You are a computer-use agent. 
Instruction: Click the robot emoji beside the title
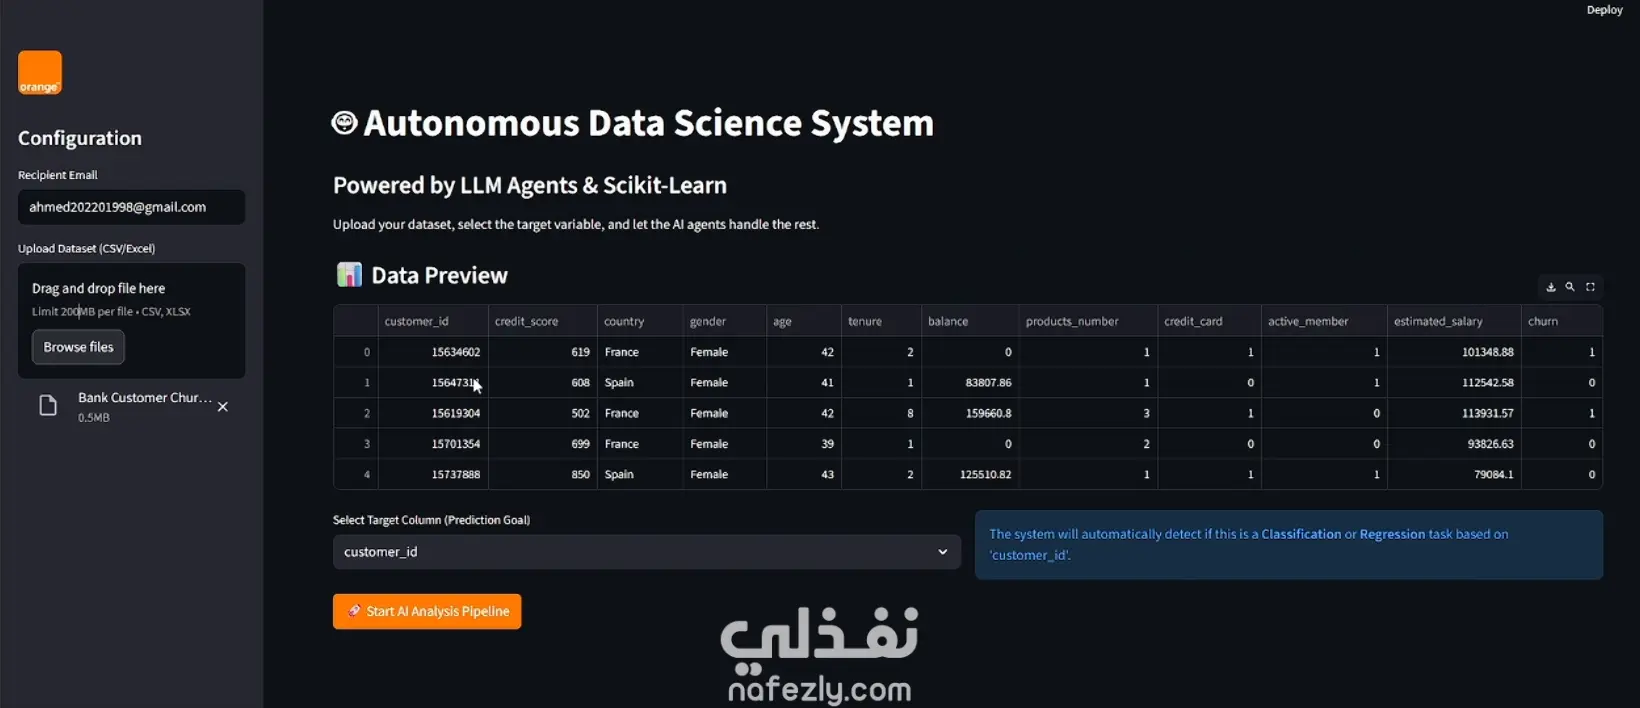click(345, 123)
